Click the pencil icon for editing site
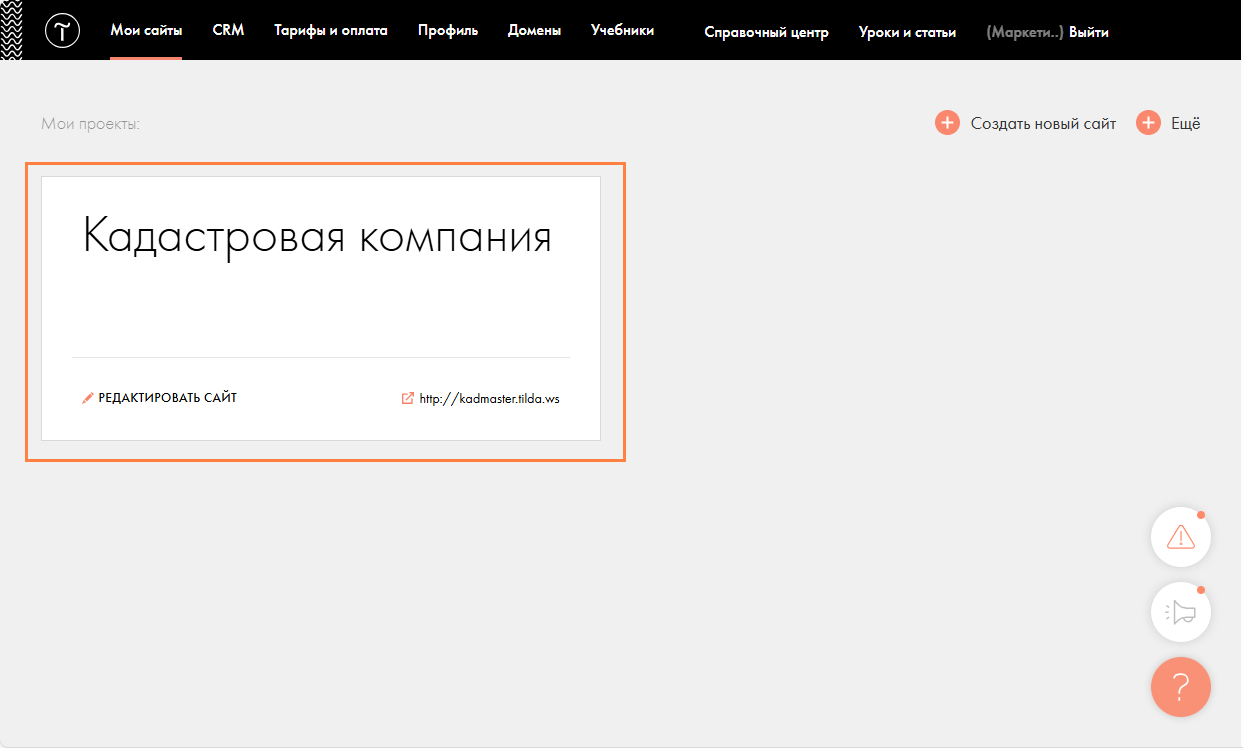Image resolution: width=1243 pixels, height=748 pixels. (87, 398)
